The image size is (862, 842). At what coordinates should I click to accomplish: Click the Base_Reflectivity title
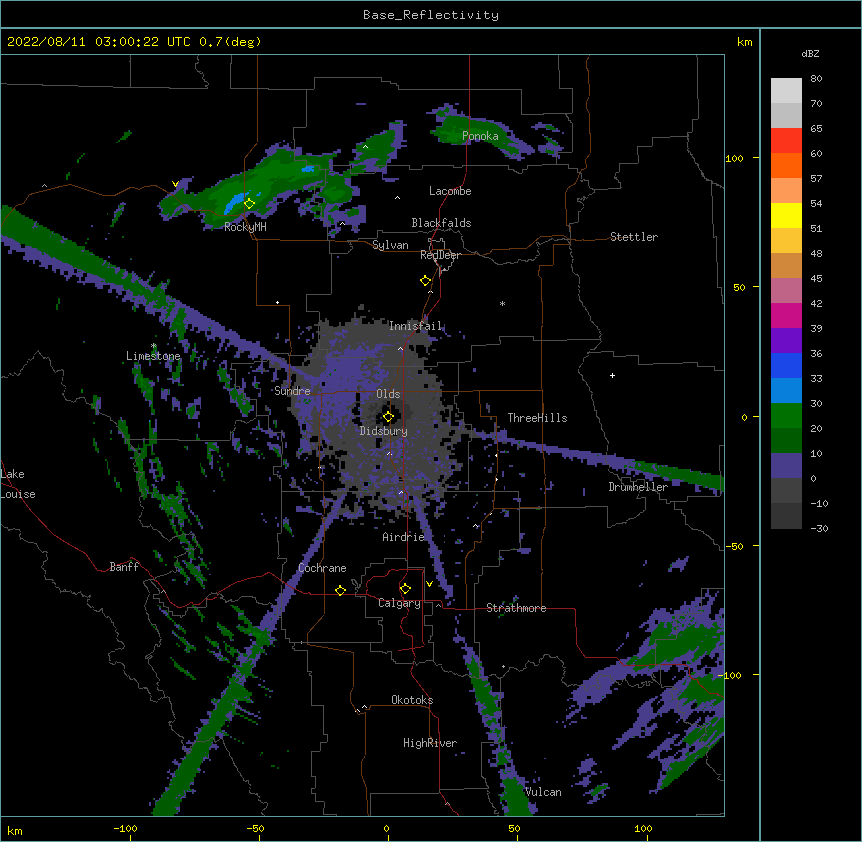click(x=431, y=15)
